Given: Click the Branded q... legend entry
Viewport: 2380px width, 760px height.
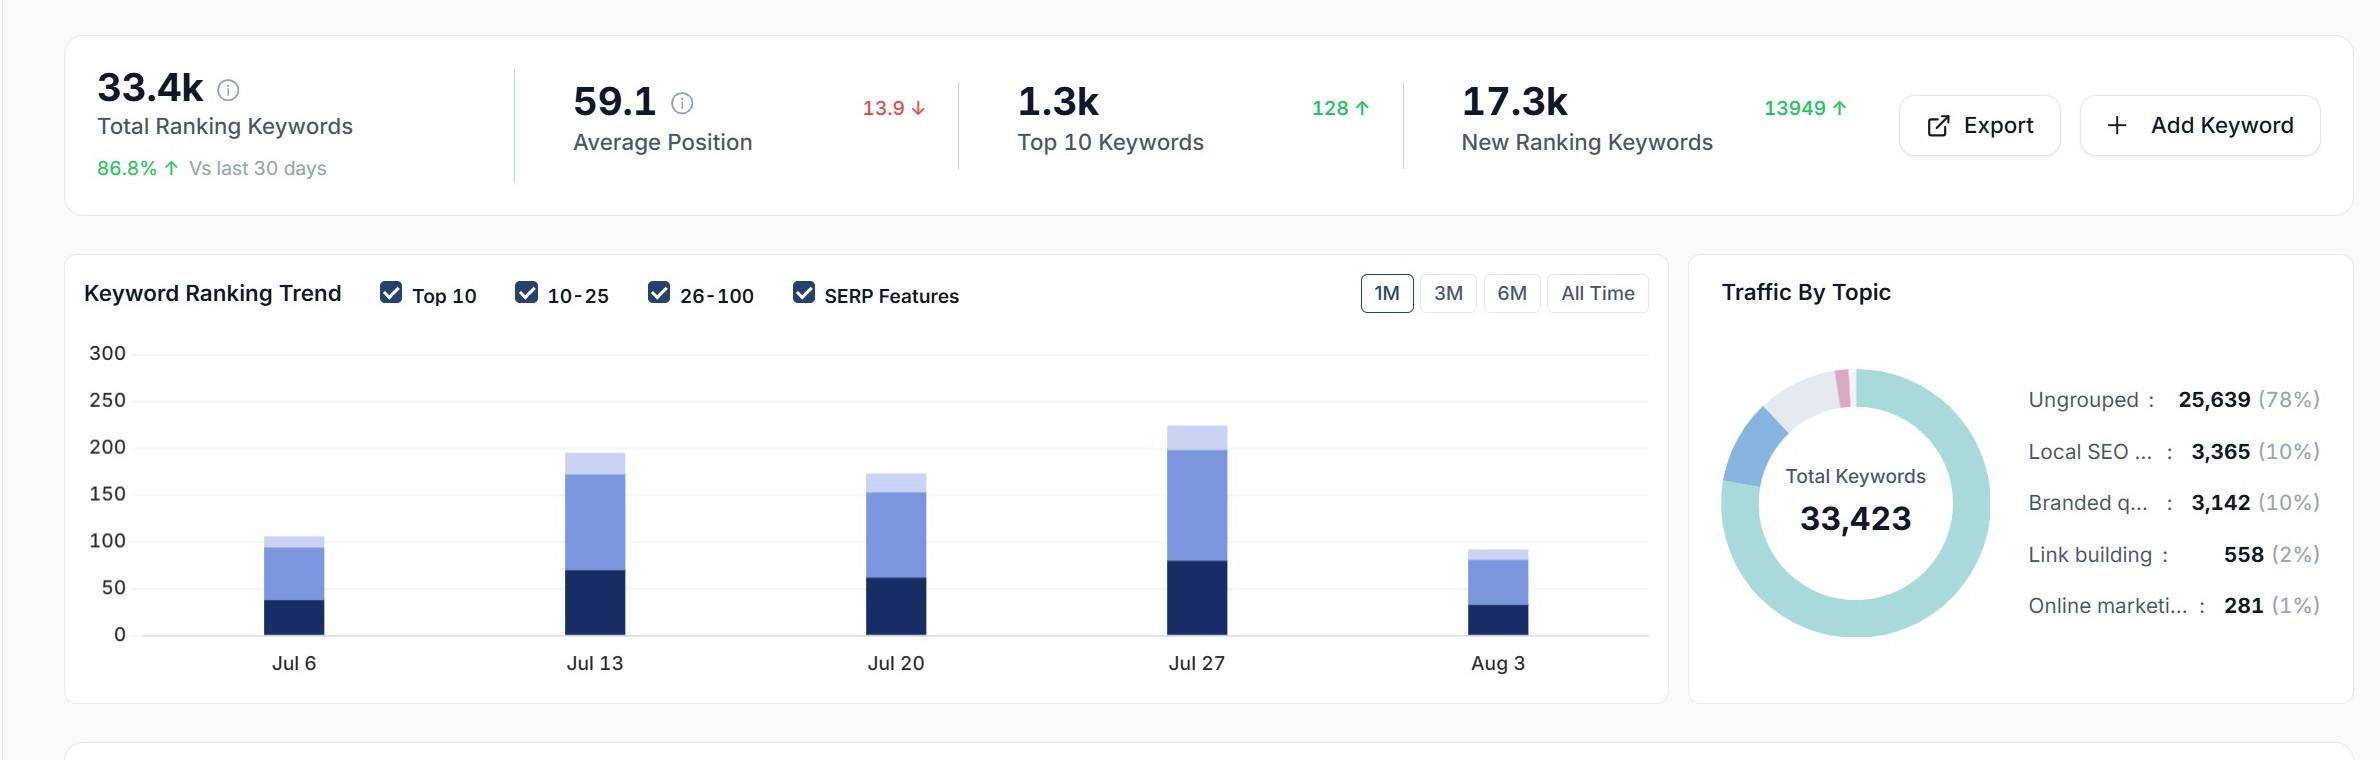Looking at the screenshot, I should (x=2173, y=503).
